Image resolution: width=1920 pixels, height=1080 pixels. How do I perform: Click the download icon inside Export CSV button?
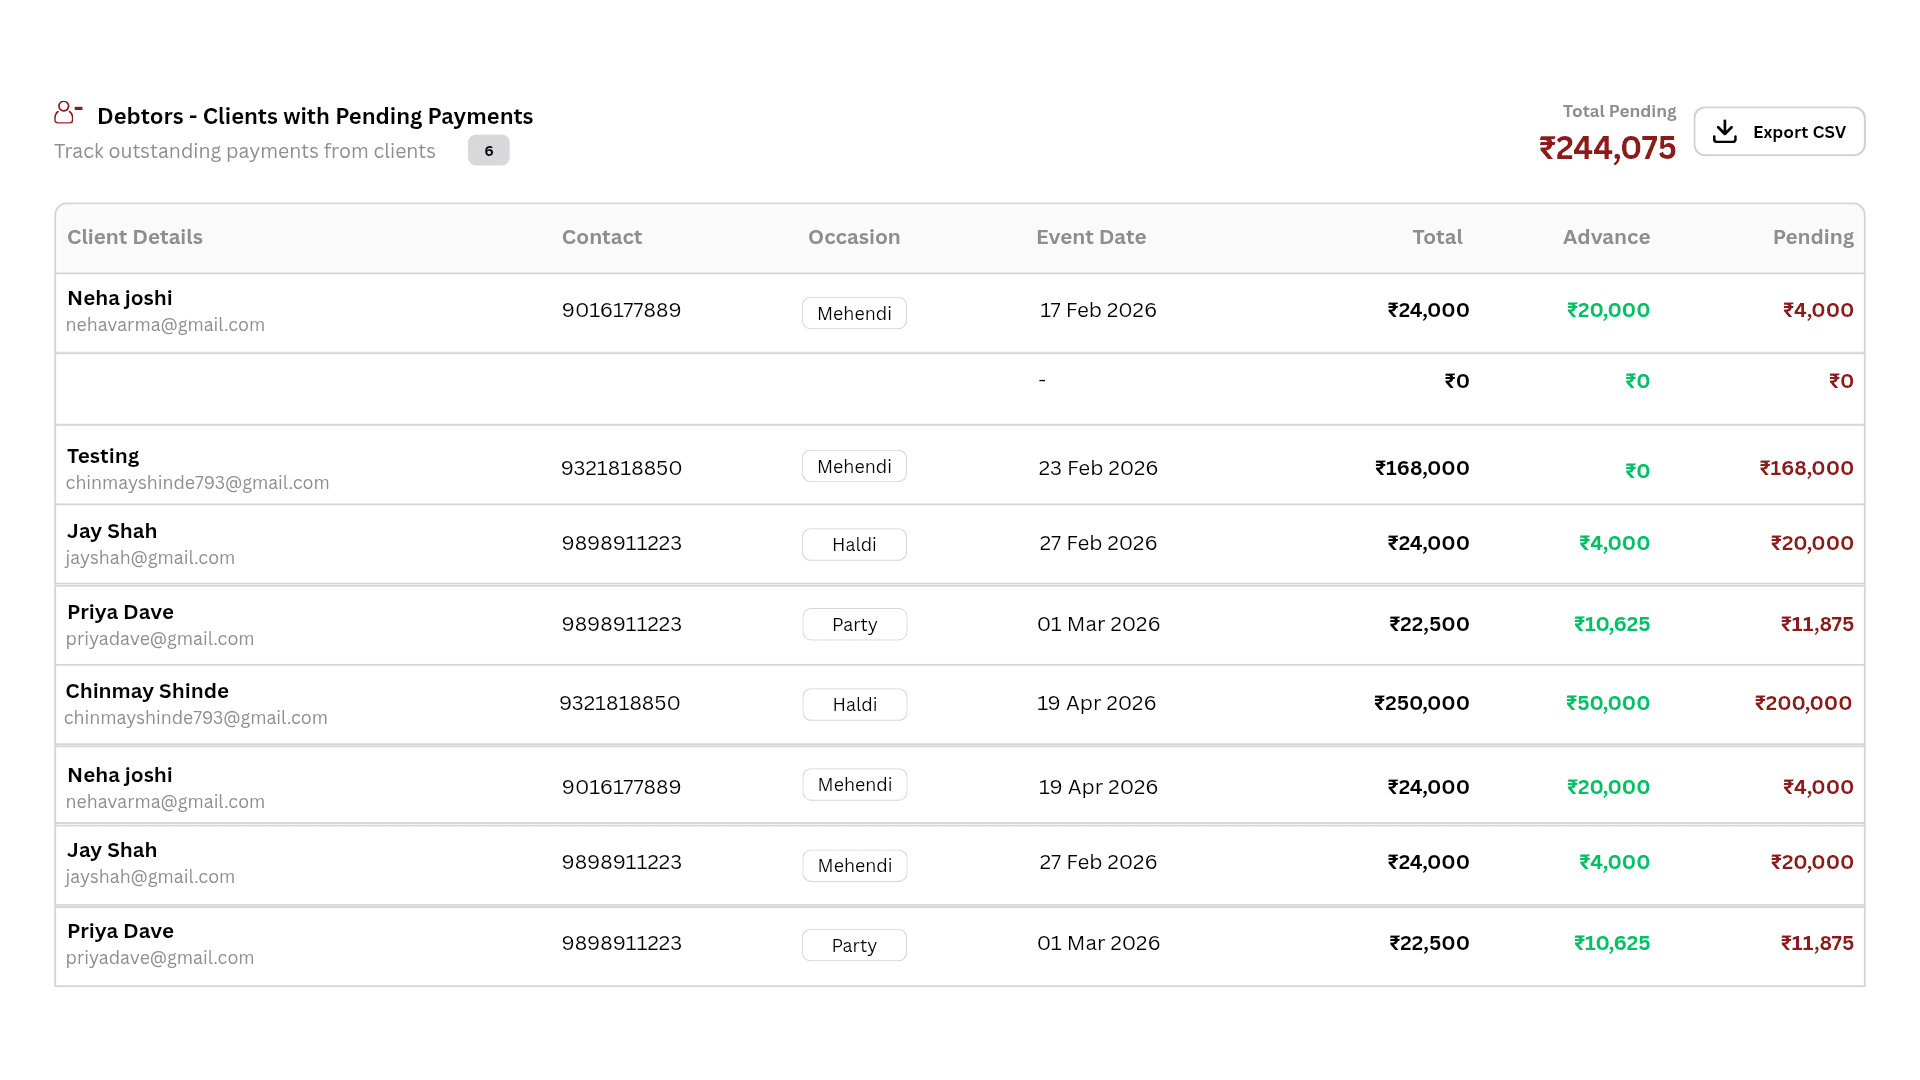coord(1725,131)
